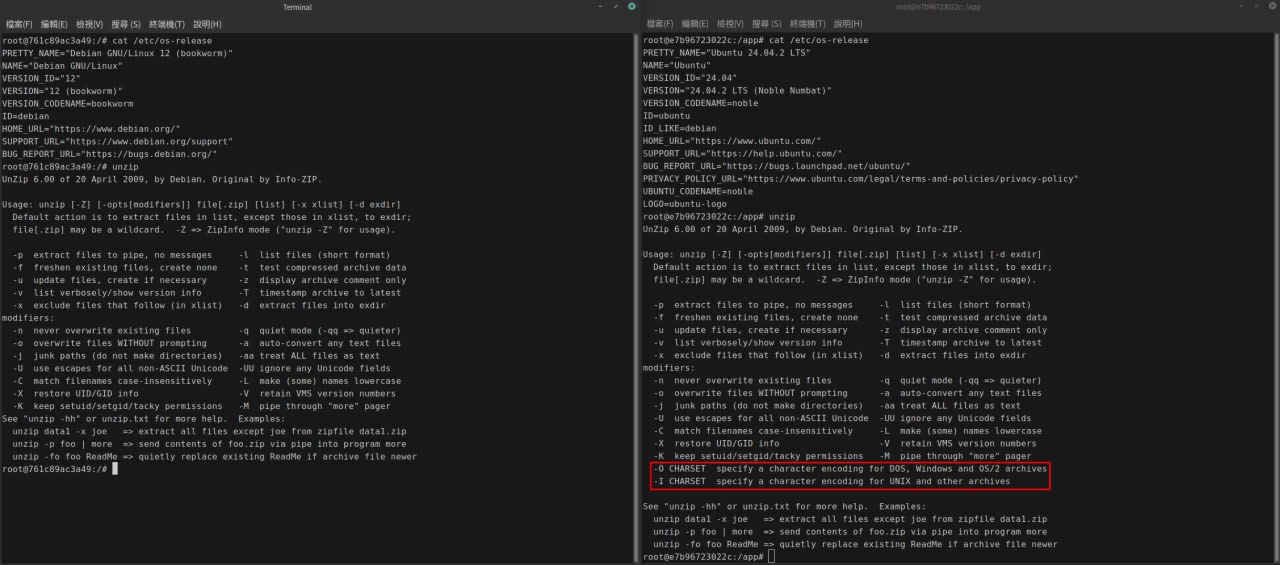Click VERSION_CODENAME=bookworm line
1280x565 pixels.
click(68, 103)
